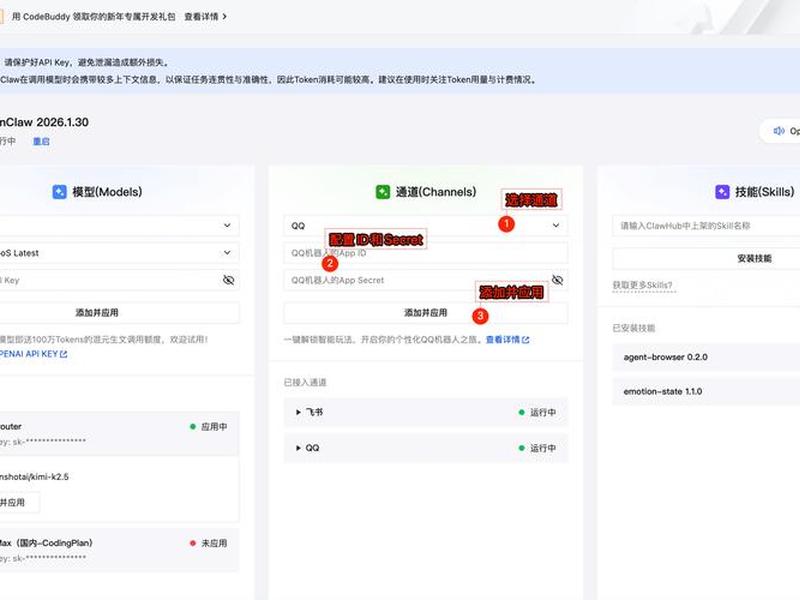This screenshot has height=600, width=800.
Task: Click the 并应用 button under kimi-k2.5
Action: pos(18,503)
